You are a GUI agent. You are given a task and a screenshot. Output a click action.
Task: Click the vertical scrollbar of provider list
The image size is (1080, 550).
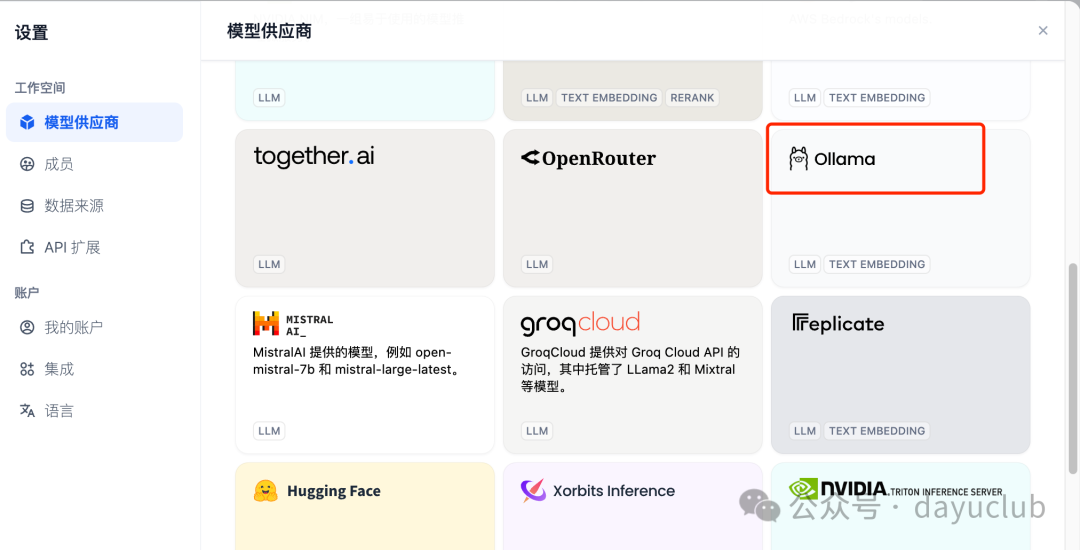(1072, 369)
